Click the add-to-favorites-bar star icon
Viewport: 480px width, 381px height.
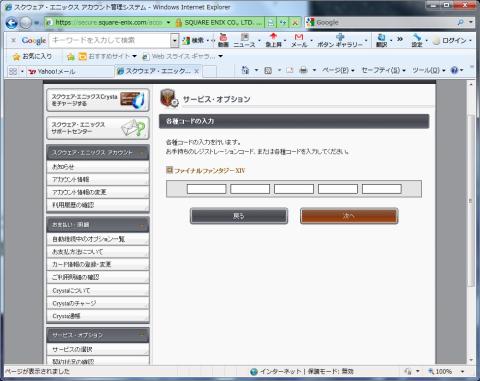70,57
